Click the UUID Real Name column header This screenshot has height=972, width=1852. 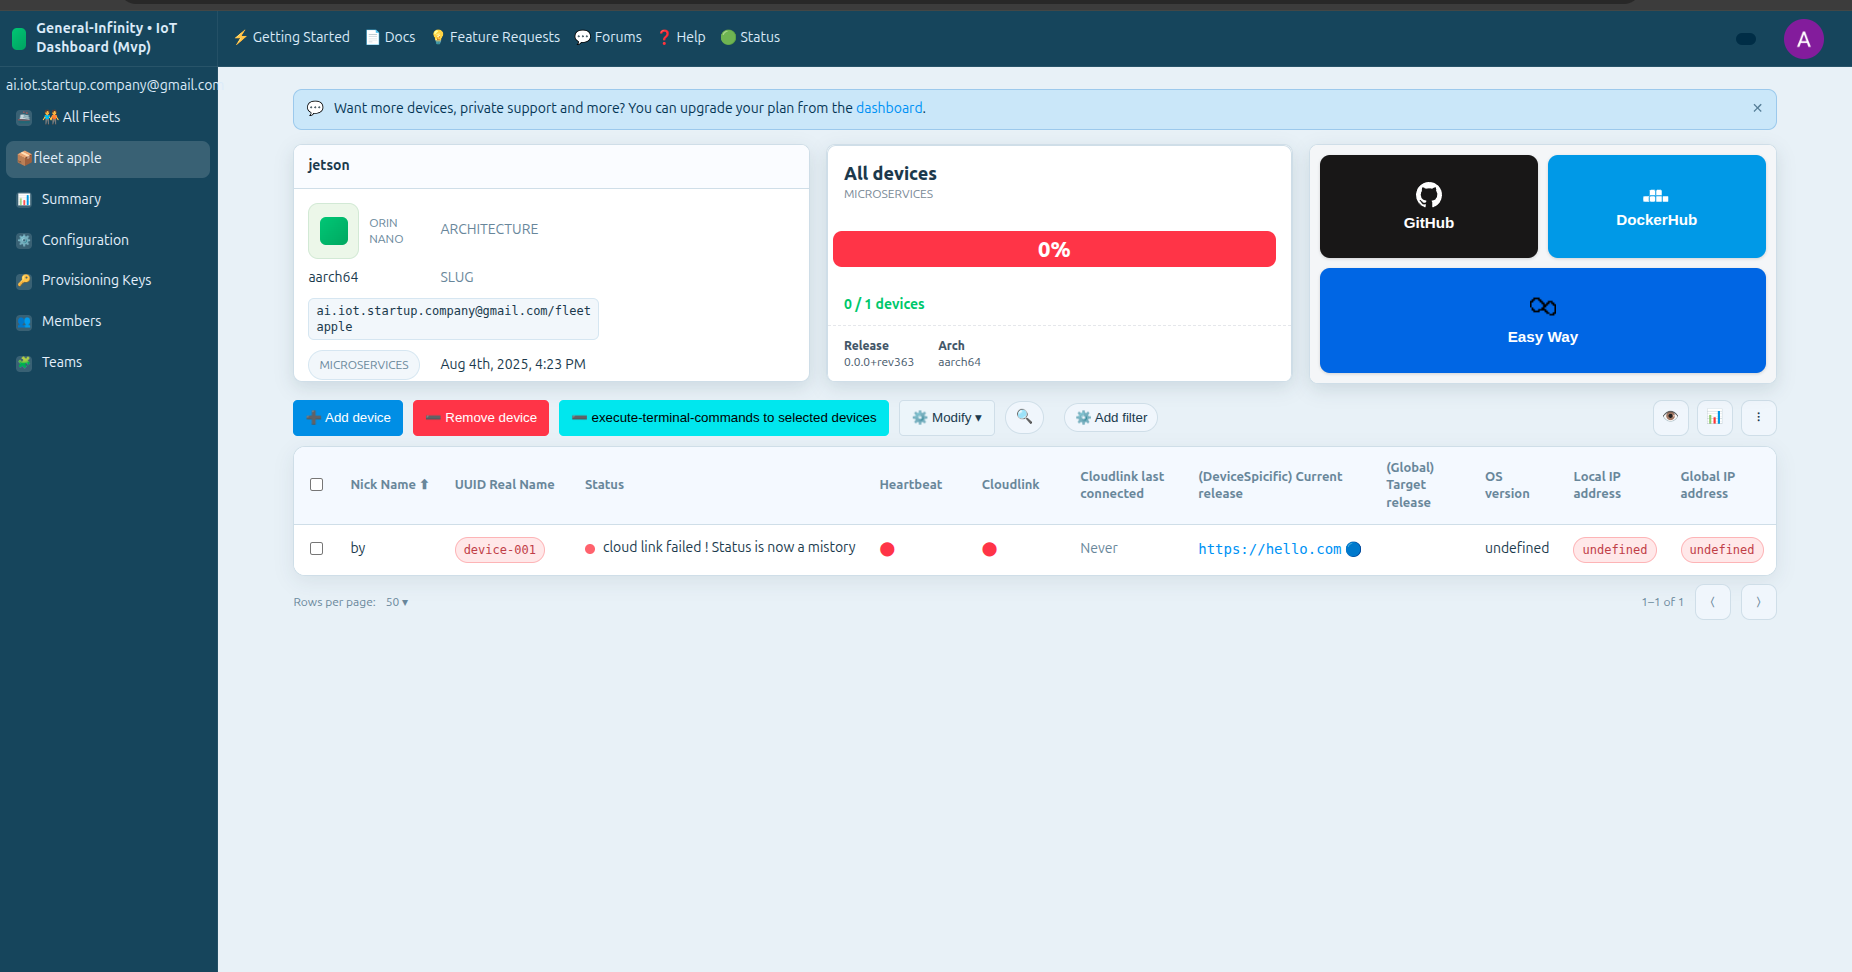tap(504, 485)
